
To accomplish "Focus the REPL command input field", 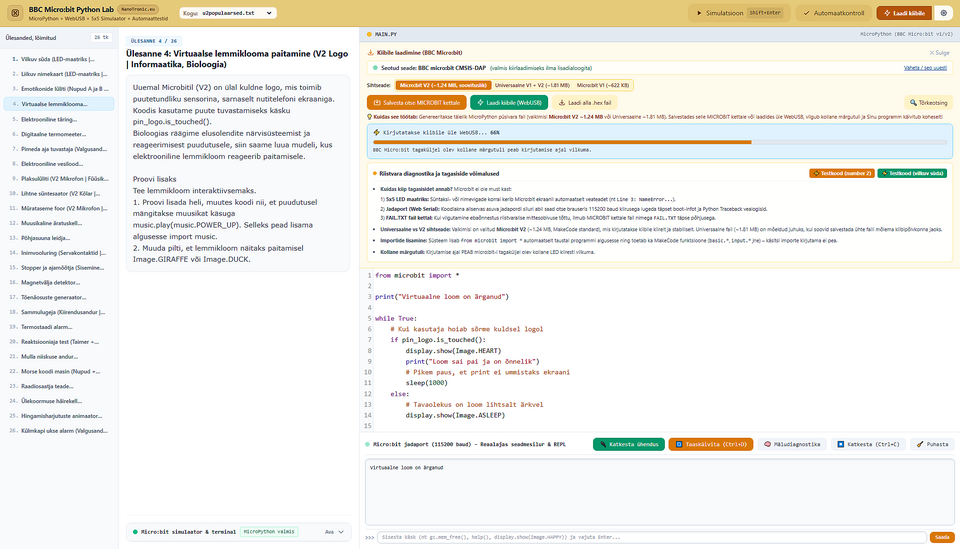I will coord(651,537).
